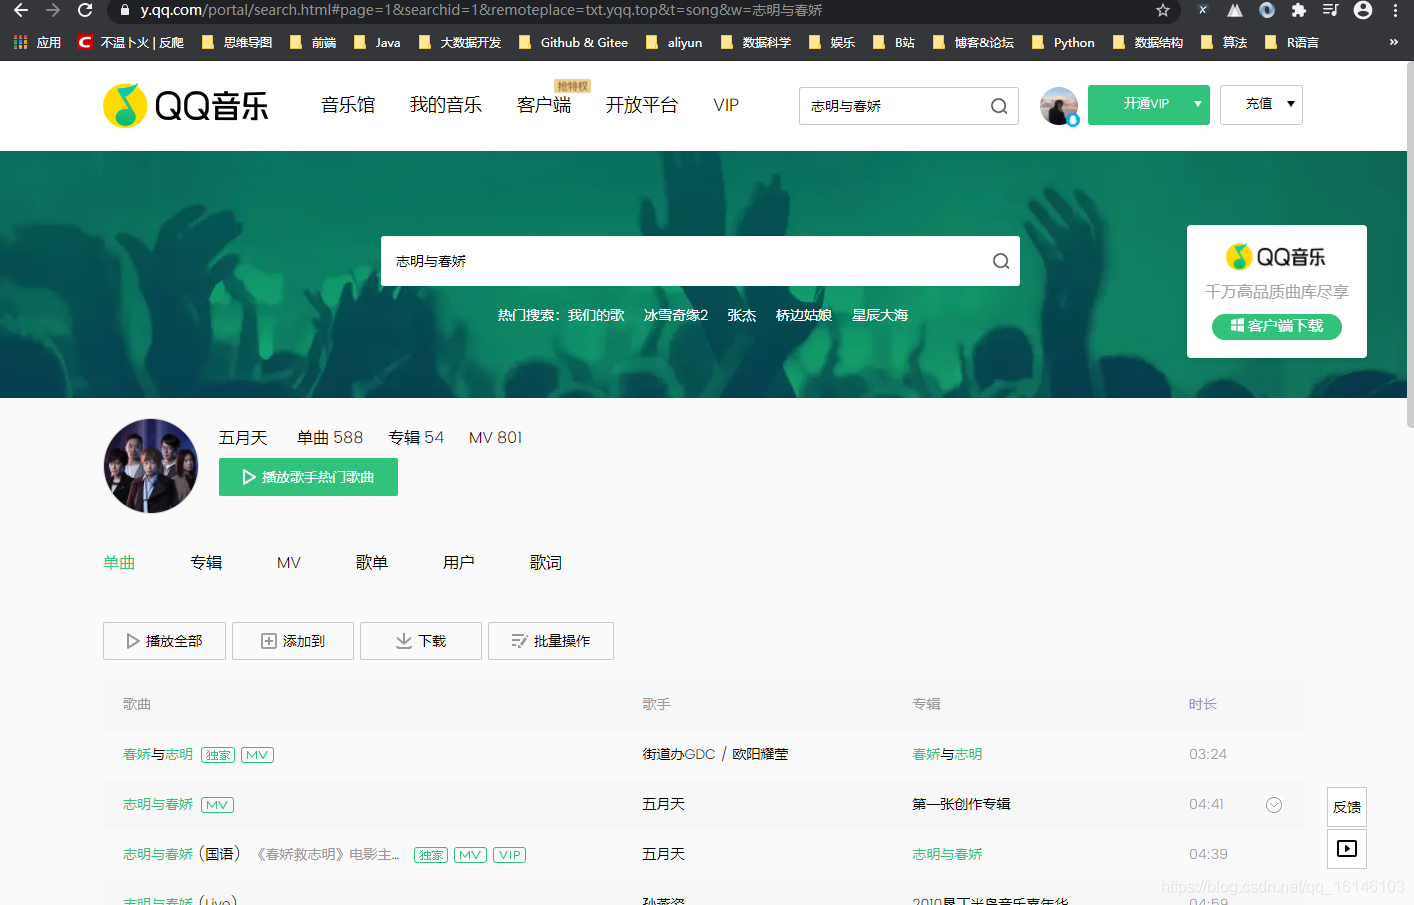This screenshot has width=1414, height=905.
Task: Open the Chrome three-dot menu
Action: click(x=1395, y=10)
